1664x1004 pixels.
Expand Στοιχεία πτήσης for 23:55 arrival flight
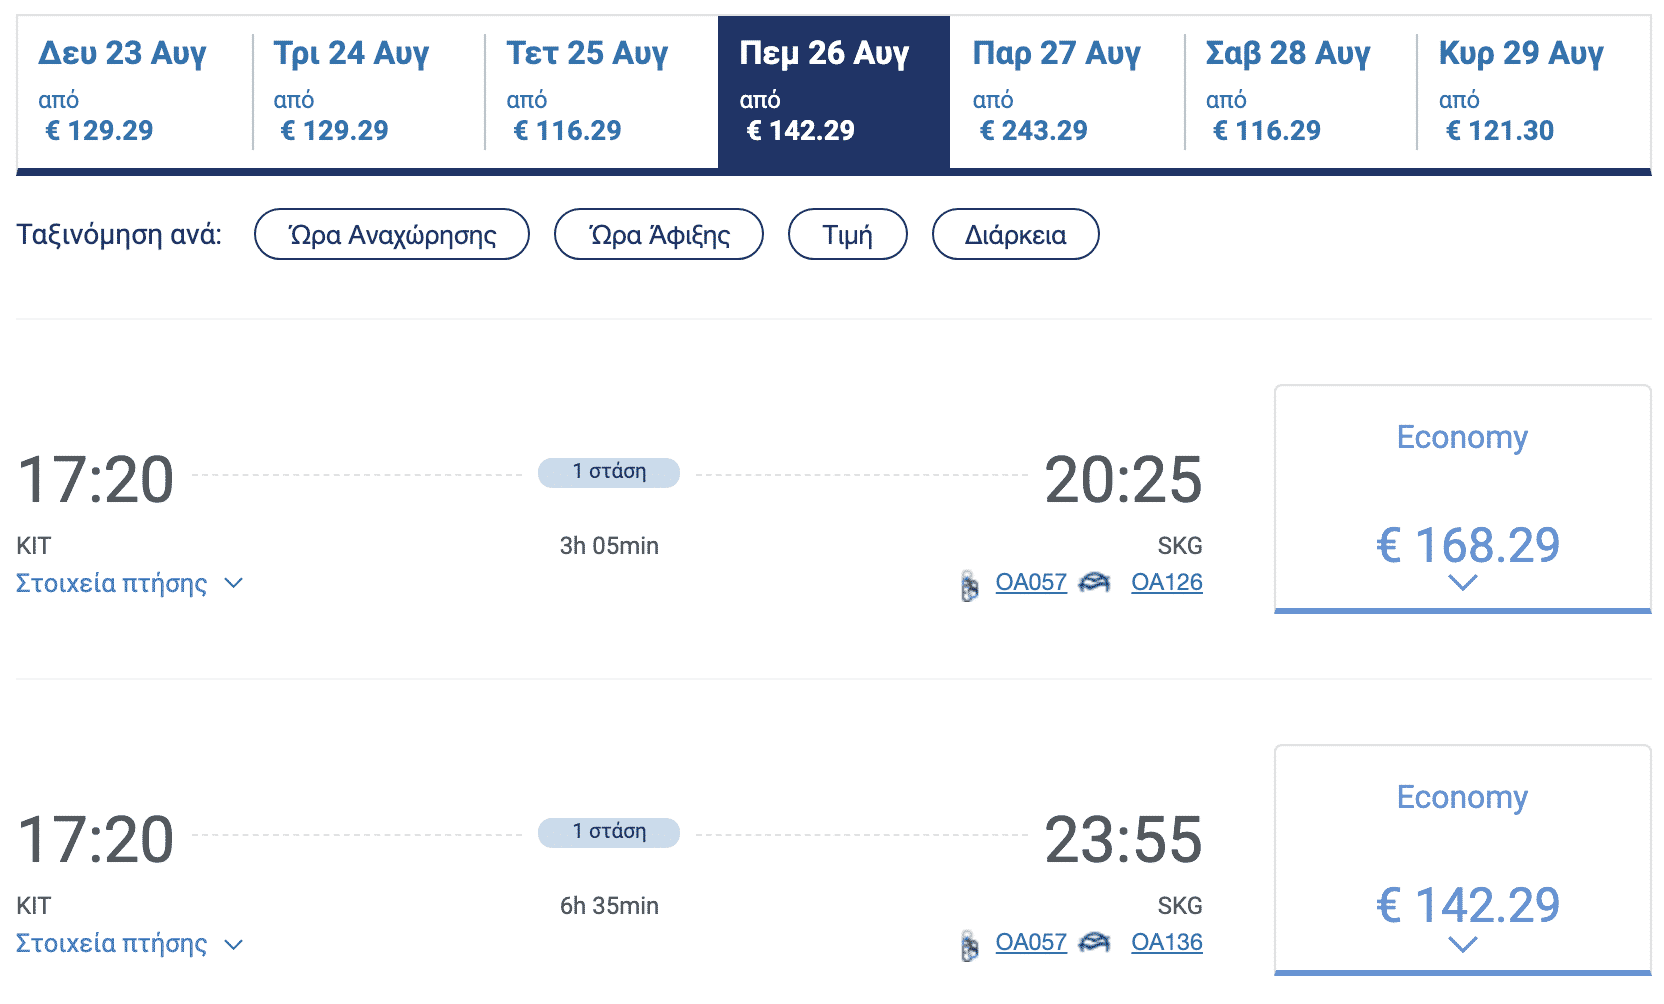tap(129, 944)
